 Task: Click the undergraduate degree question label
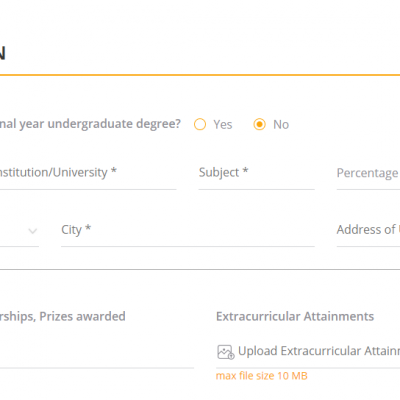[x=90, y=124]
